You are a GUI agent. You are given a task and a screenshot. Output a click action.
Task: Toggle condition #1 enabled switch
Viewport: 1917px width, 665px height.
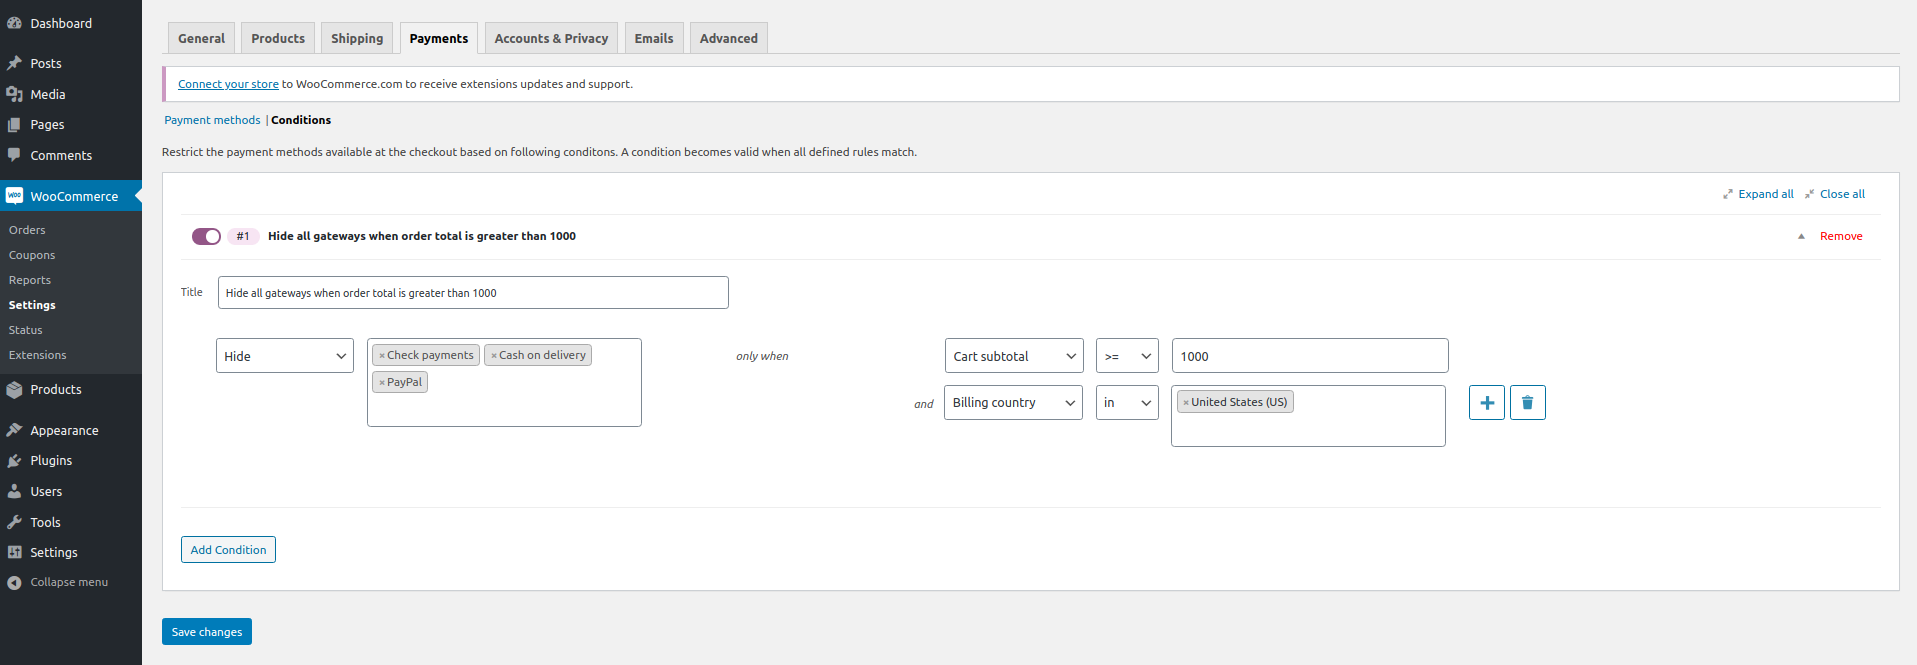click(x=206, y=236)
